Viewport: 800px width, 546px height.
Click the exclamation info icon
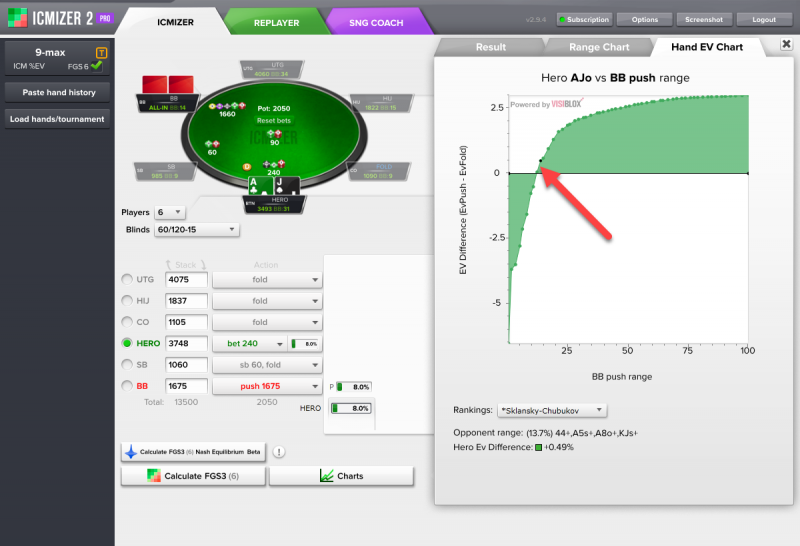[278, 452]
